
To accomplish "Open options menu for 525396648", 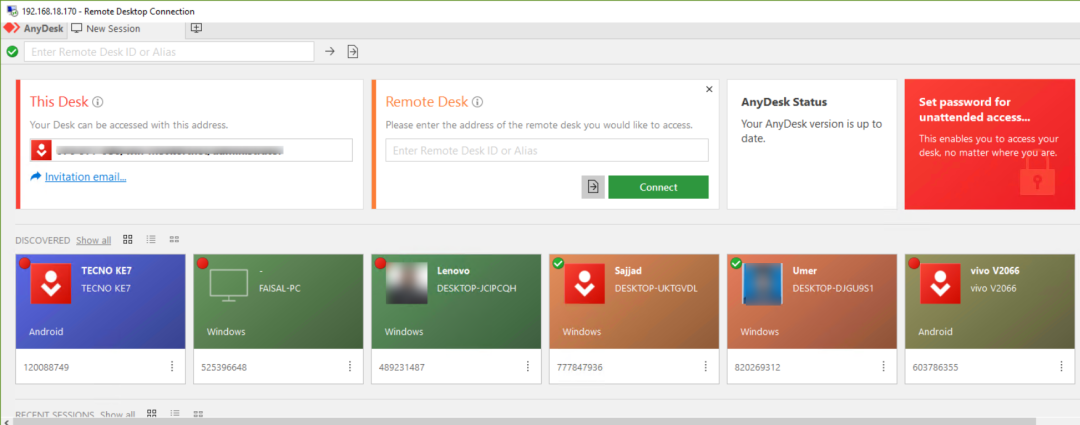I will 350,366.
